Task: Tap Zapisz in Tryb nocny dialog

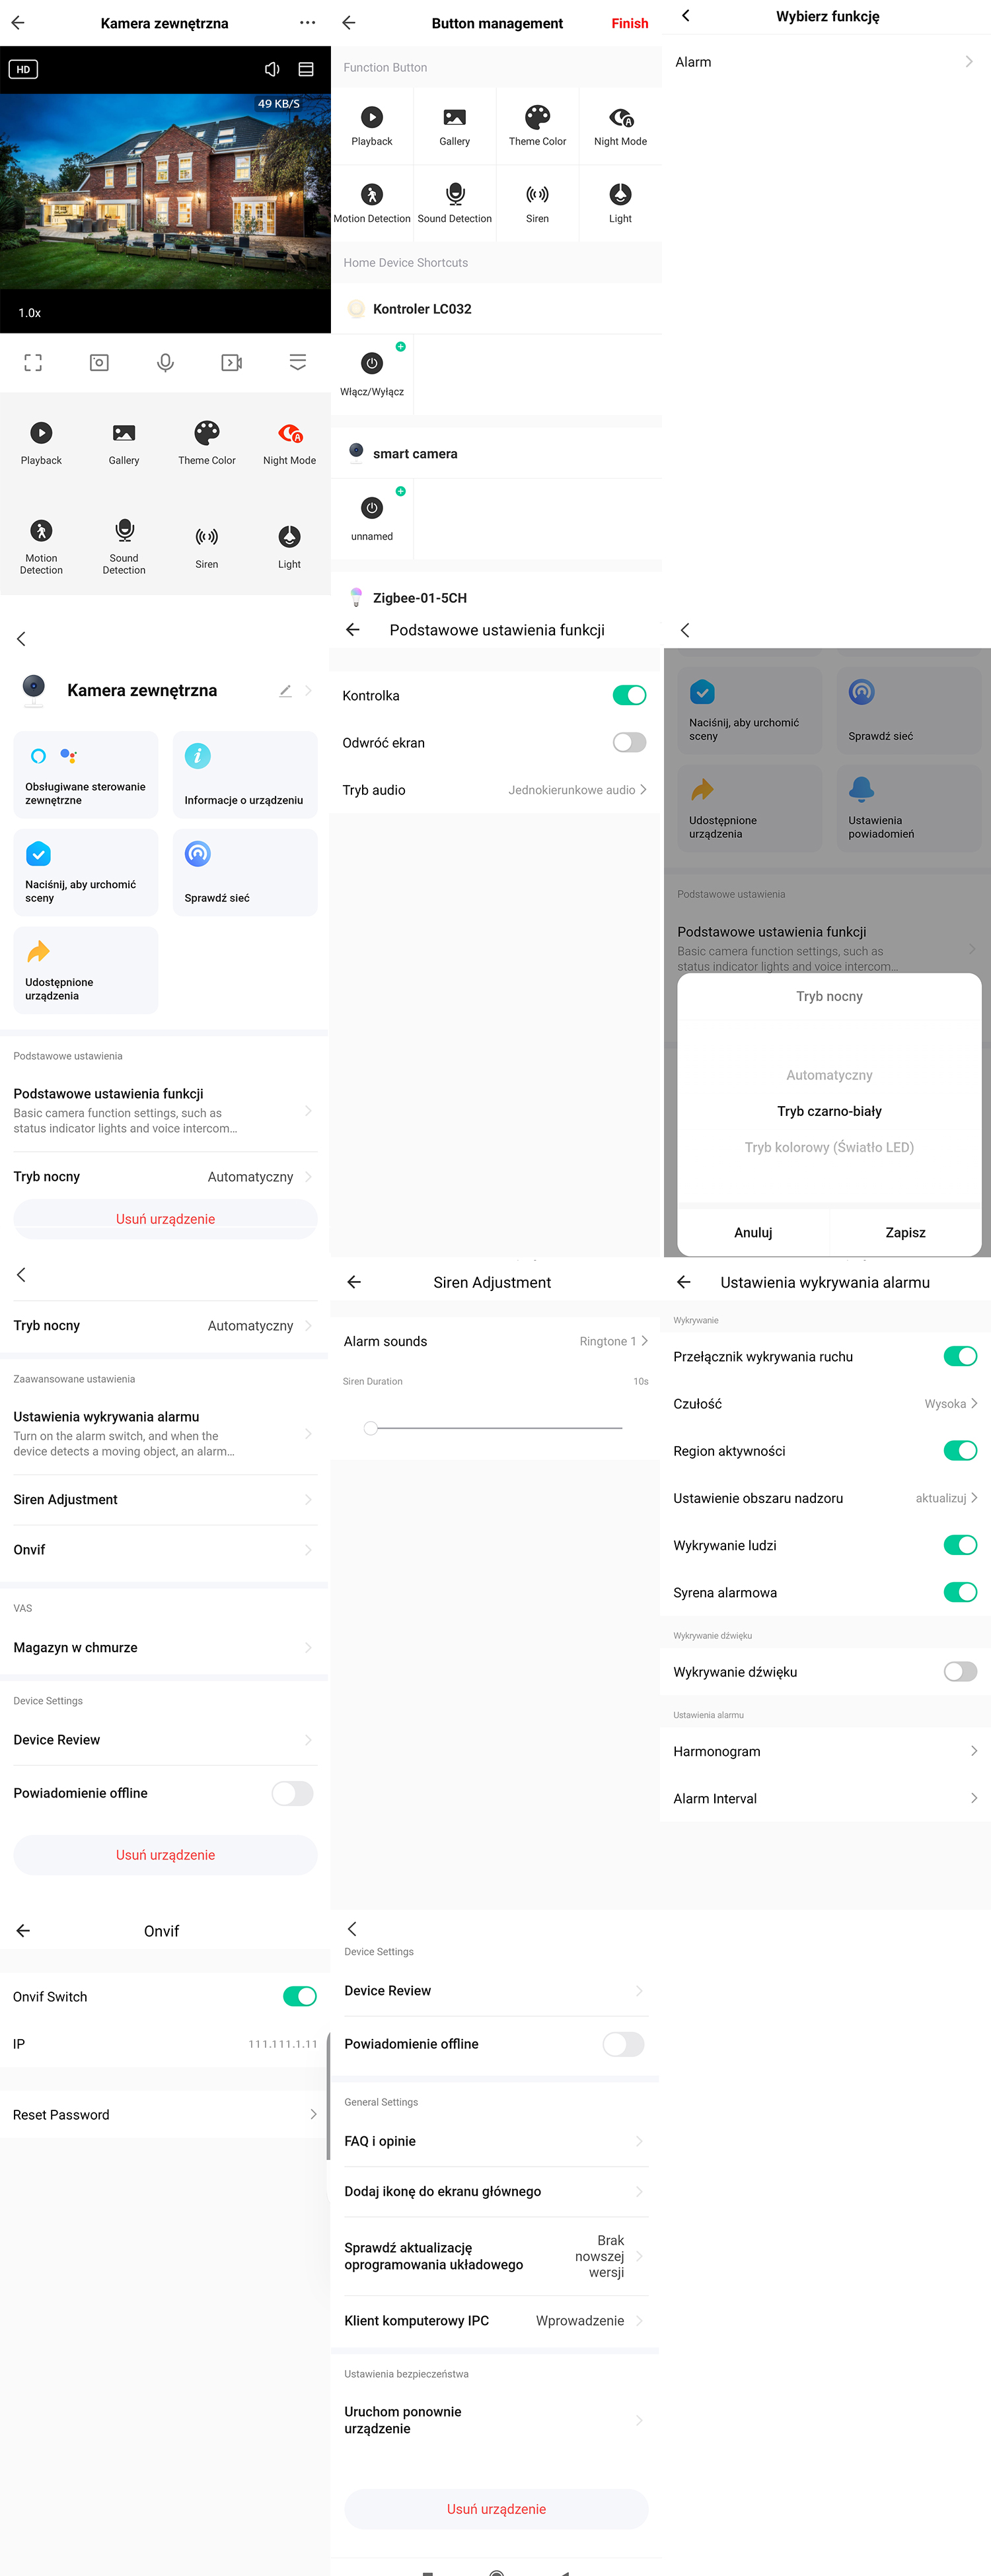Action: pos(905,1232)
